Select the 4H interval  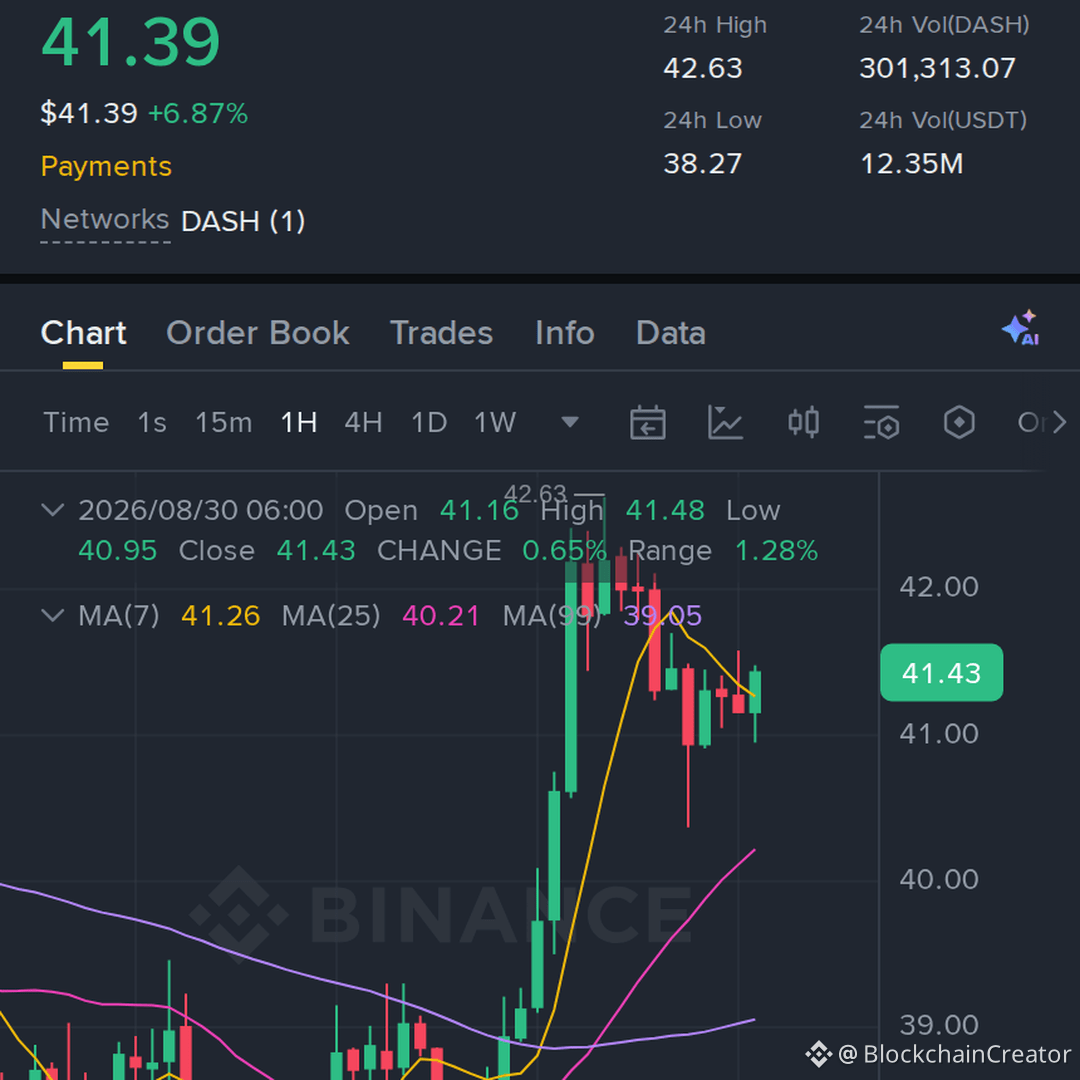(x=364, y=422)
